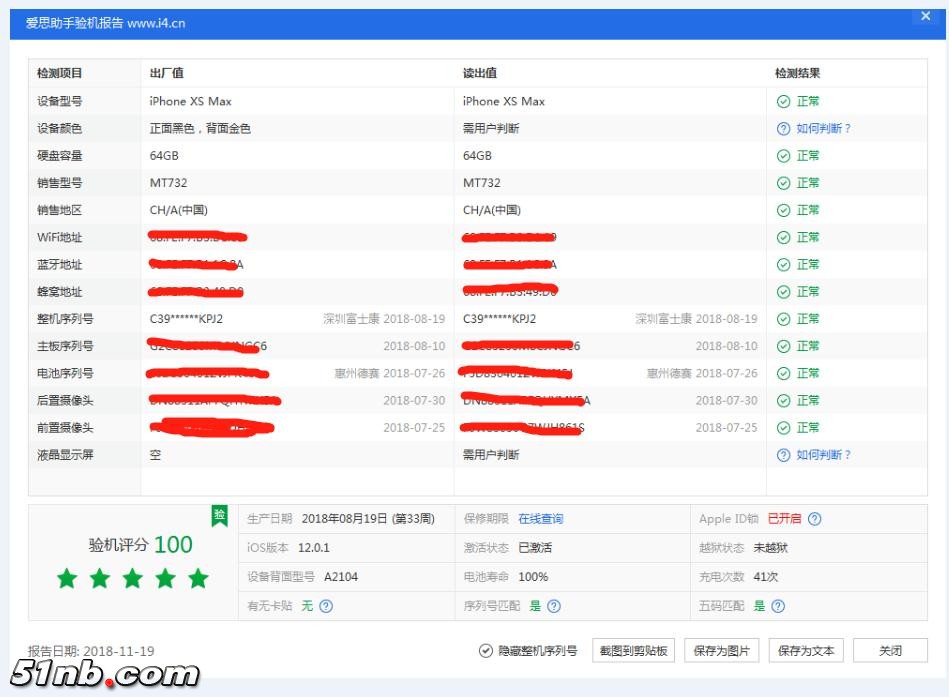Click question mark icon next to 序列号匹配
This screenshot has height=697, width=949.
[x=556, y=605]
